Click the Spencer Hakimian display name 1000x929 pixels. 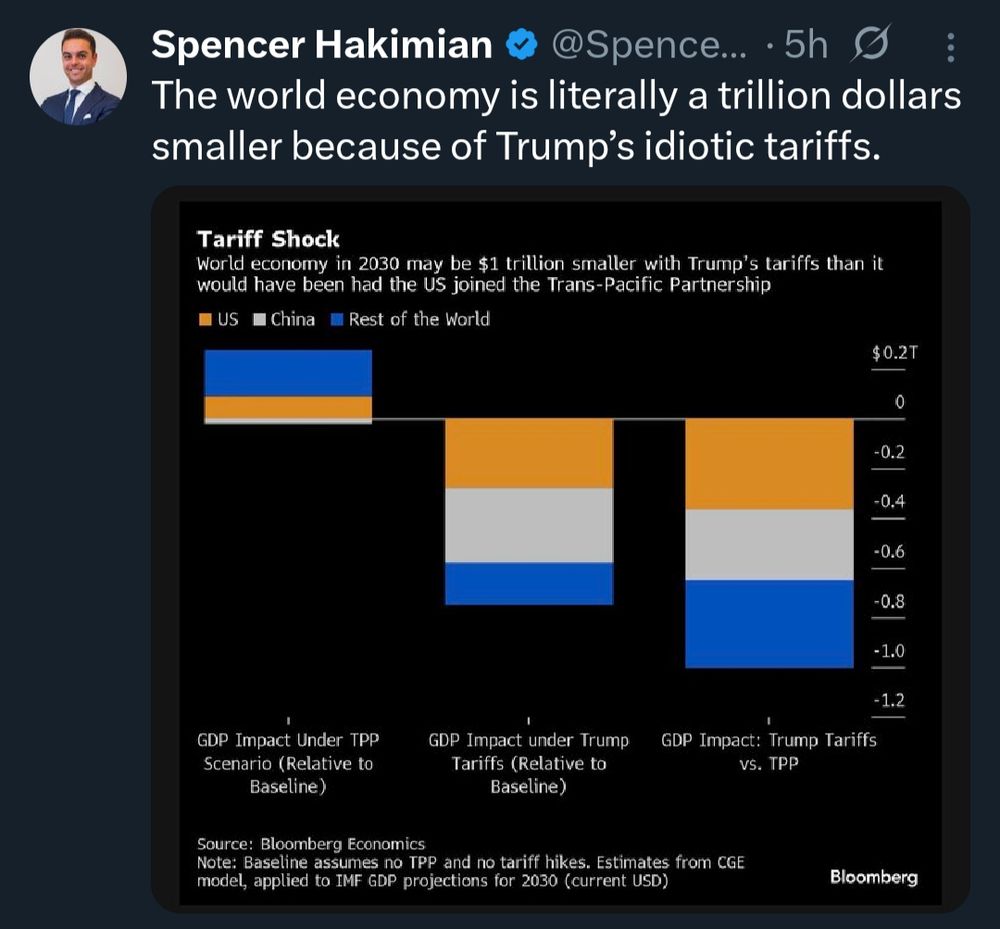coord(322,45)
